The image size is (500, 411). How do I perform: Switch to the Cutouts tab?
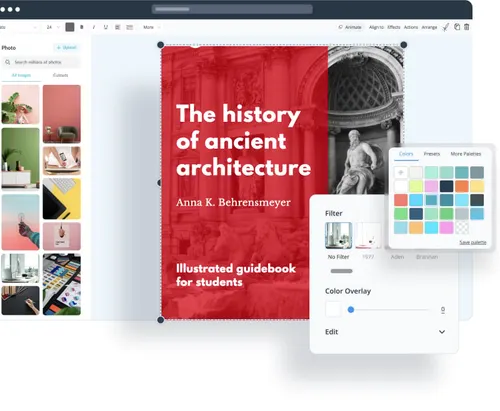[60, 75]
